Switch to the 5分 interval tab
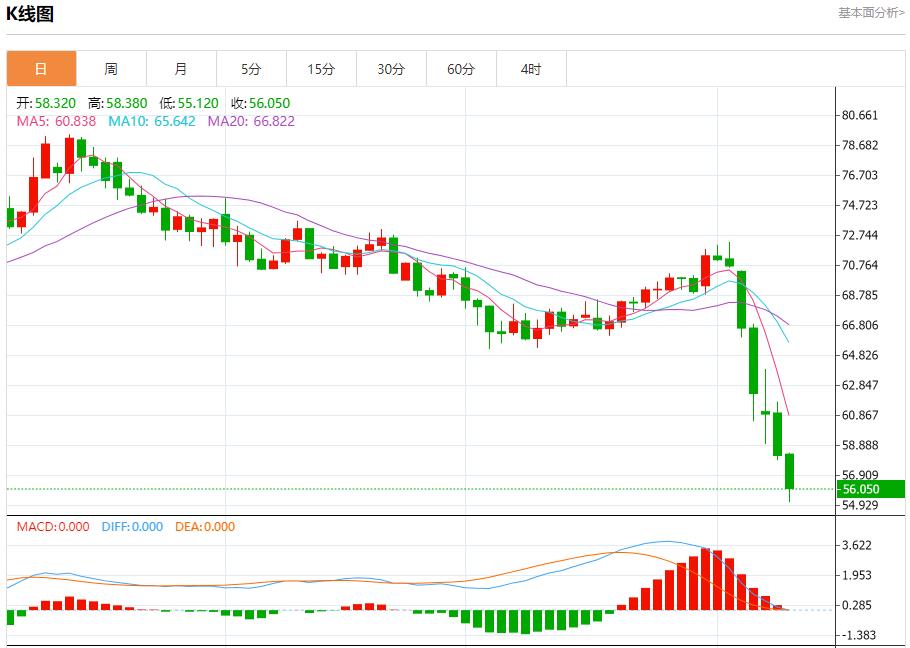910x648 pixels. [x=251, y=69]
